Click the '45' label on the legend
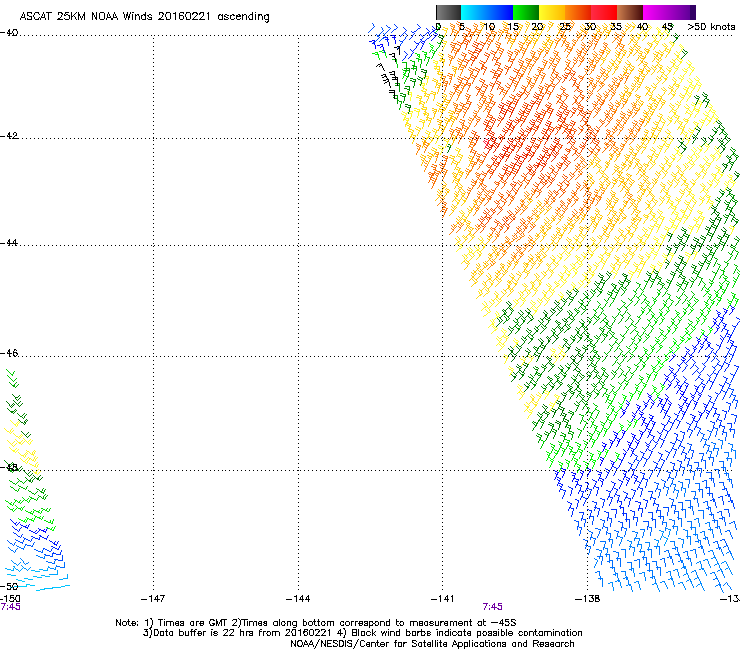 [667, 27]
